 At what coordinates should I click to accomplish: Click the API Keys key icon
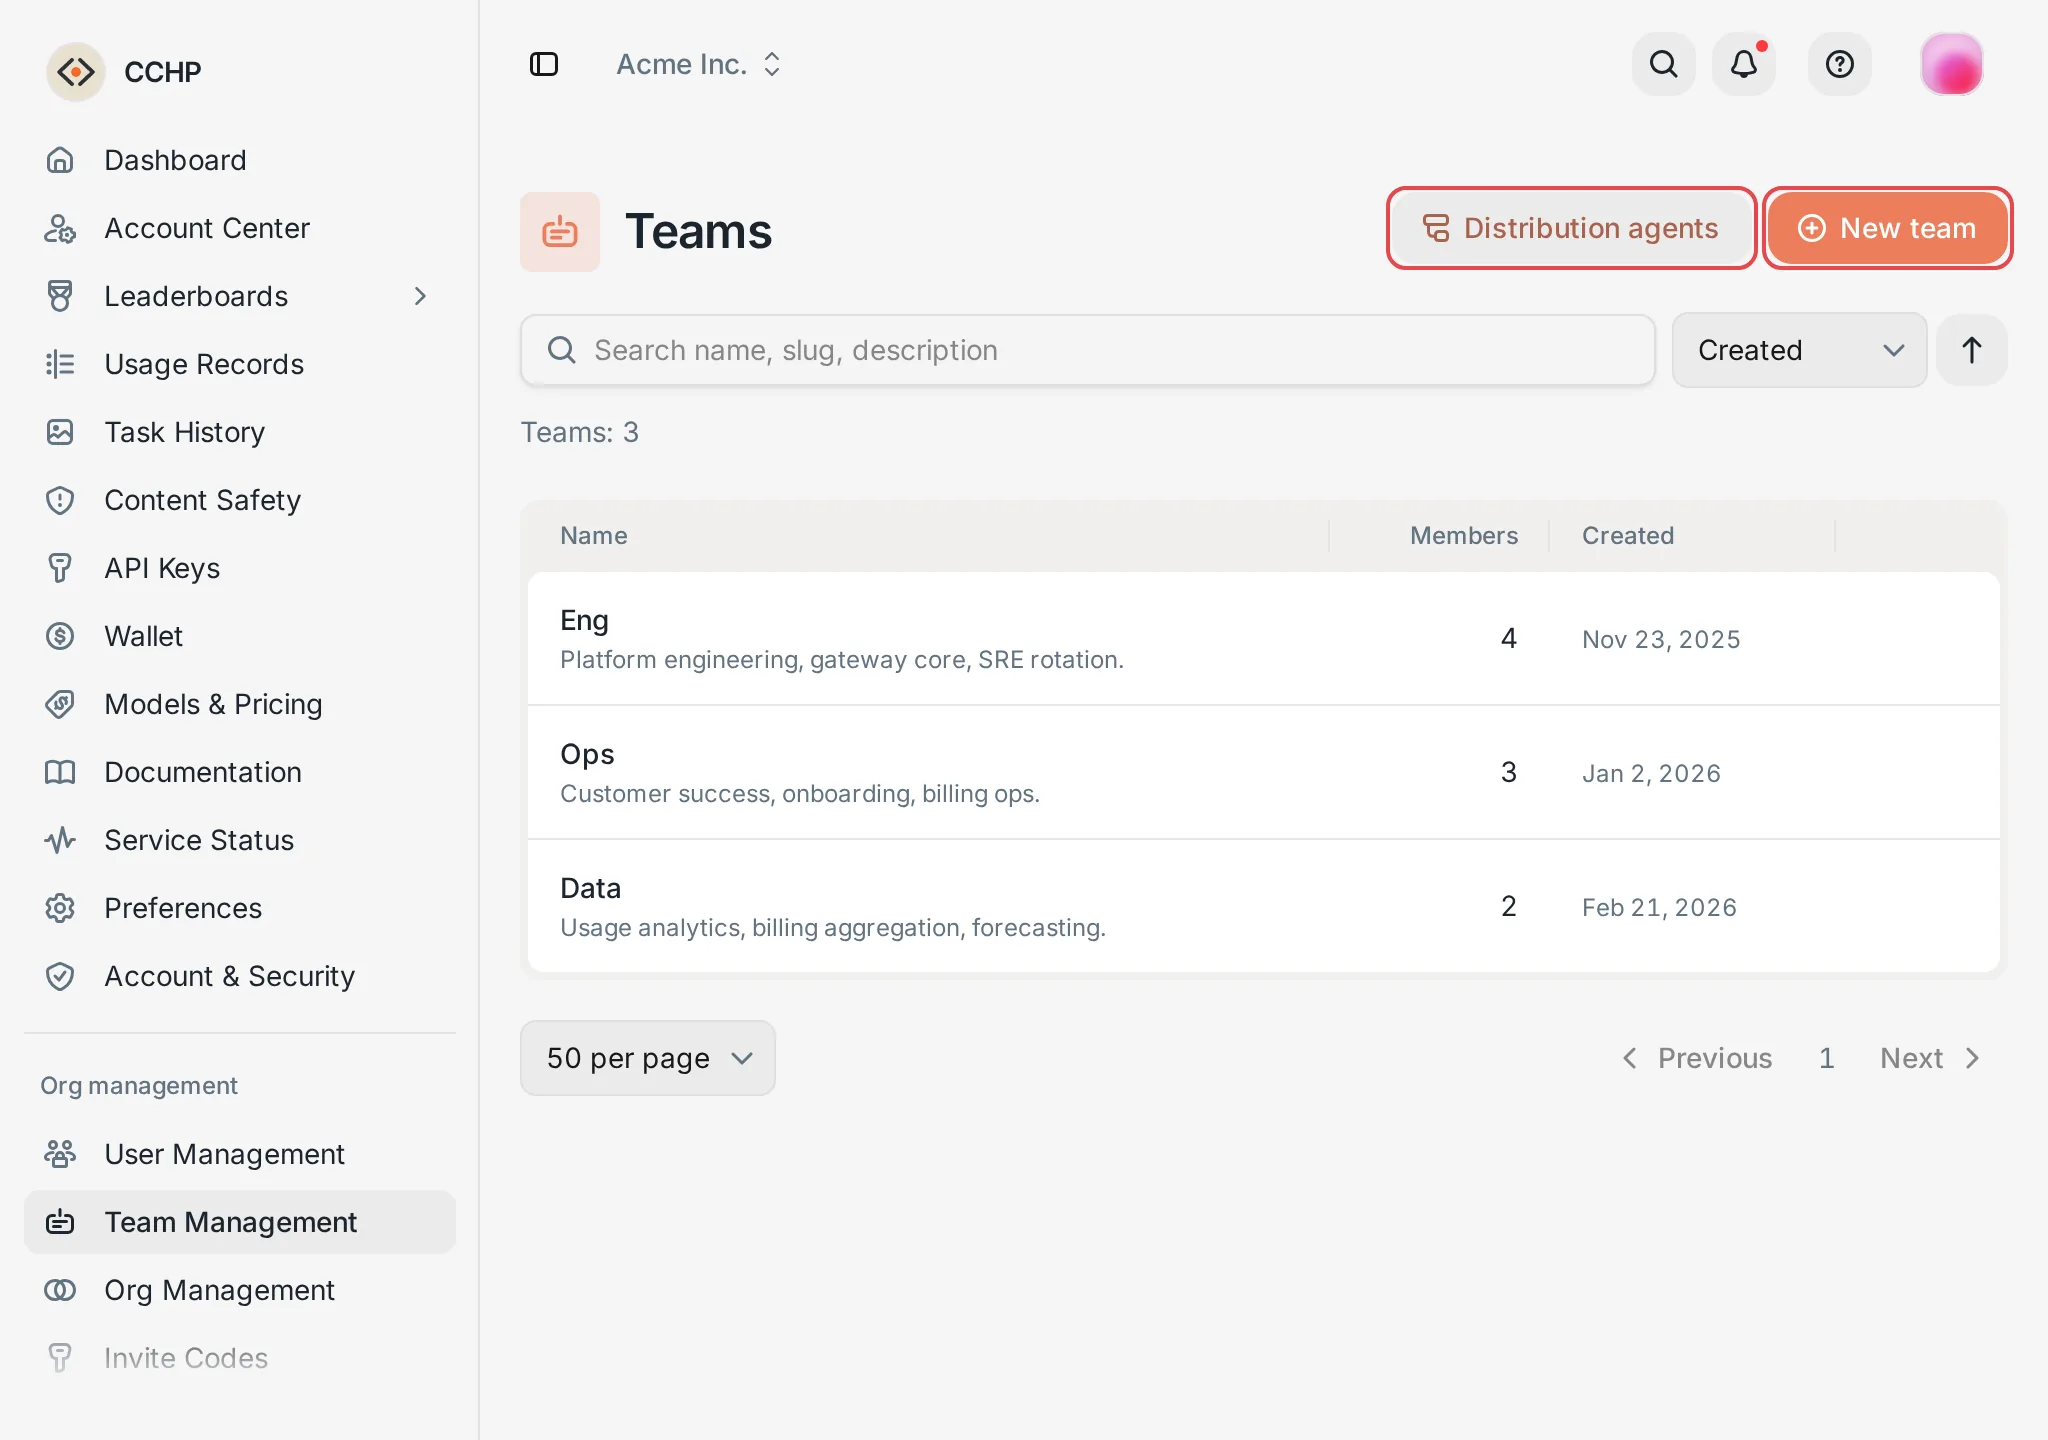click(60, 568)
